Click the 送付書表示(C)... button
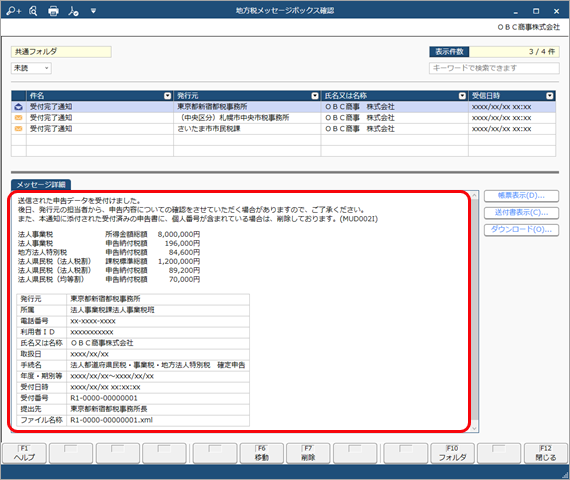Image resolution: width=570 pixels, height=480 pixels. [521, 213]
